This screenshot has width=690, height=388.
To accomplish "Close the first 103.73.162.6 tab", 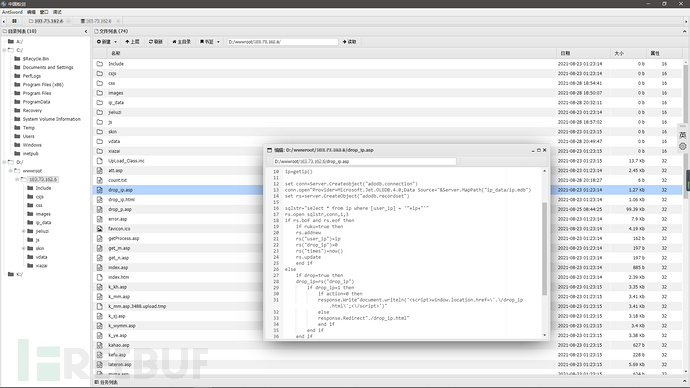I will (x=68, y=21).
